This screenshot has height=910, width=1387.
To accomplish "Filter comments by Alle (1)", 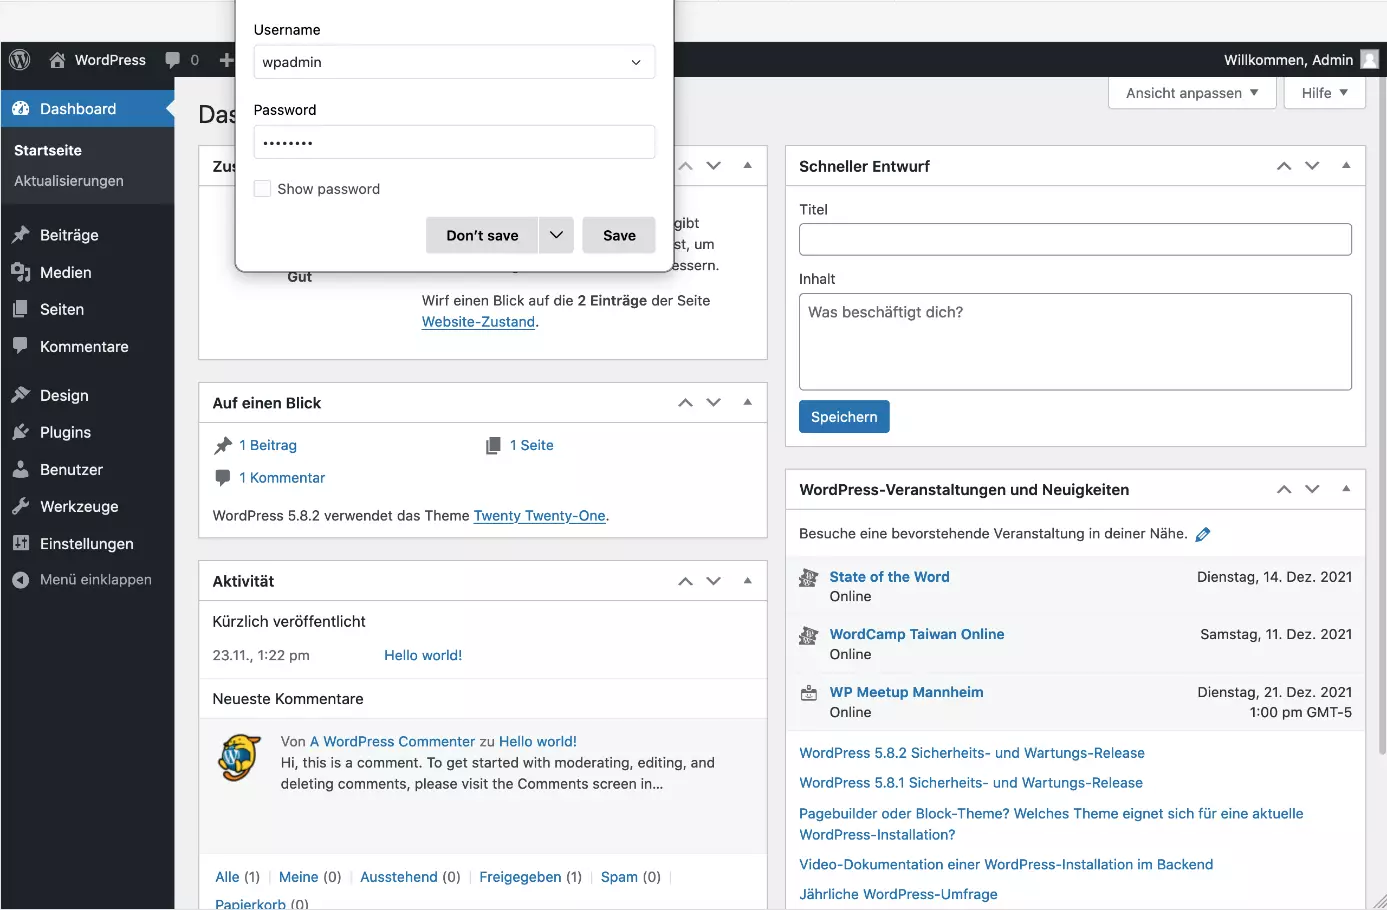I will pyautogui.click(x=237, y=877).
